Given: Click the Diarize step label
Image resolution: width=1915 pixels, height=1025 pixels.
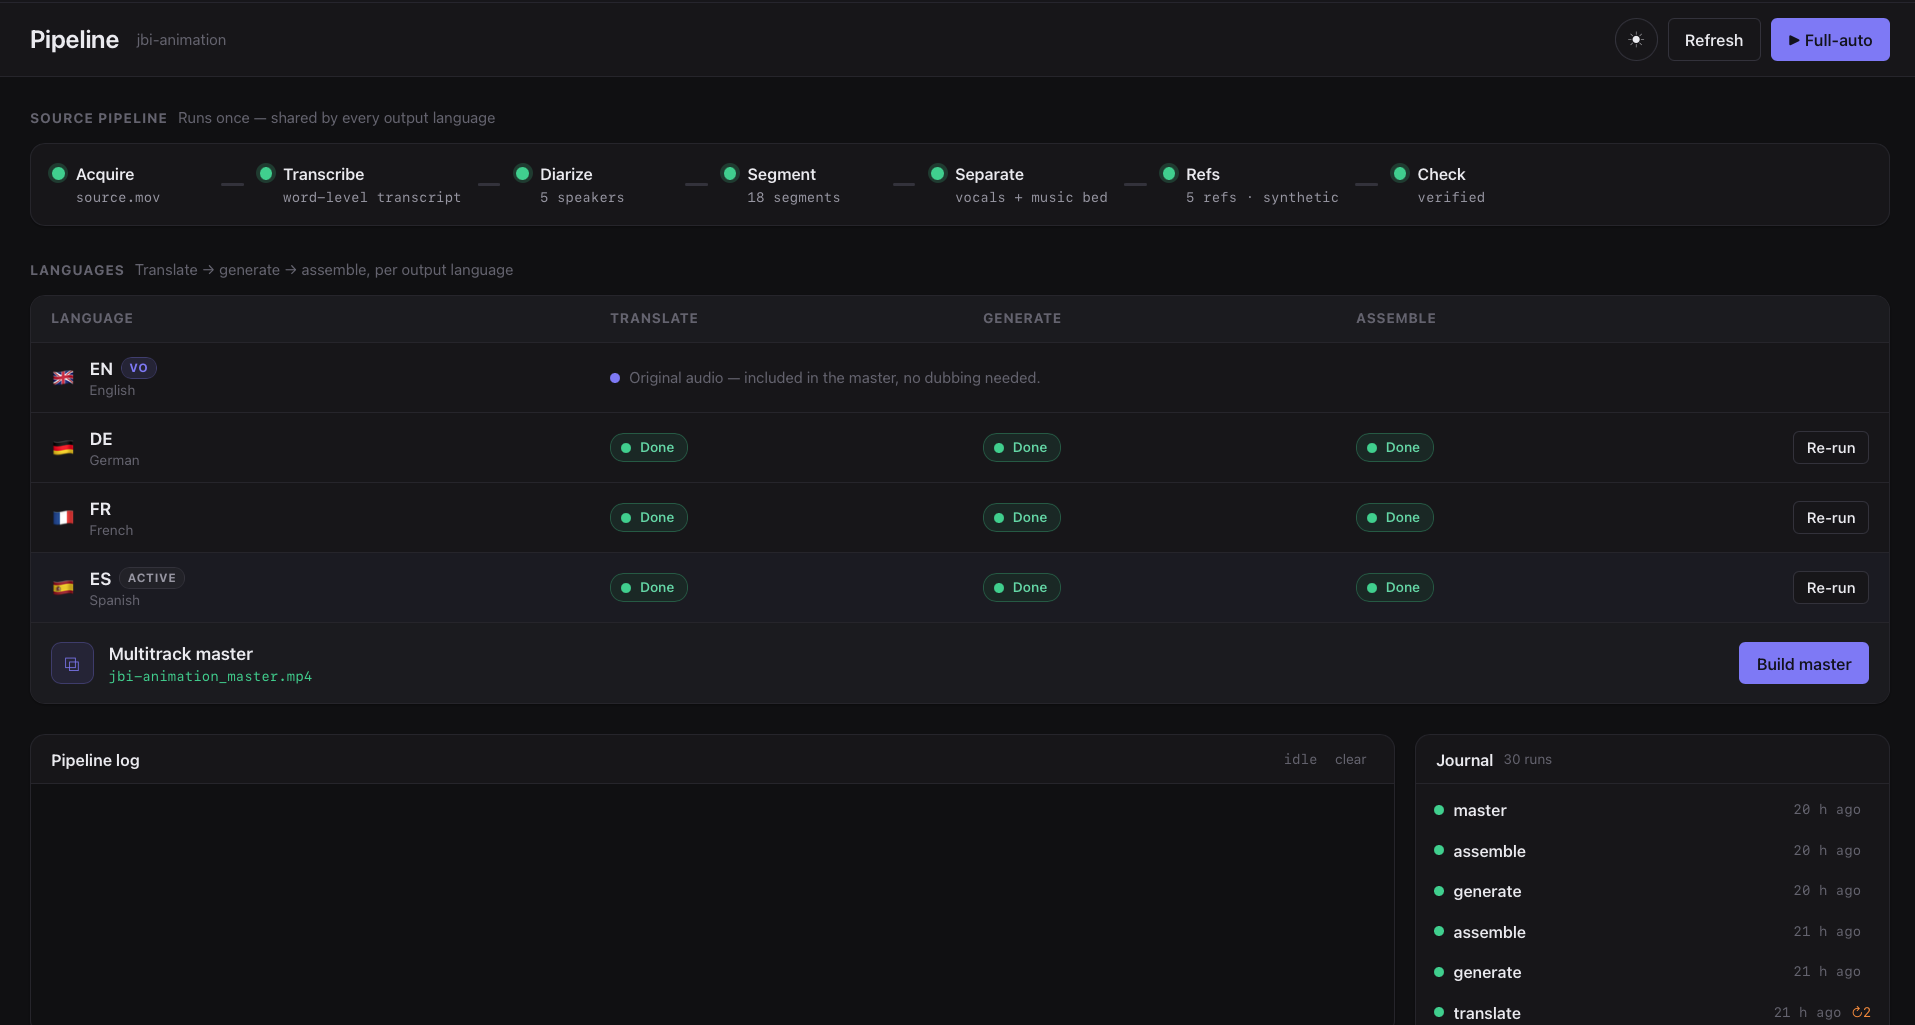Looking at the screenshot, I should 566,174.
